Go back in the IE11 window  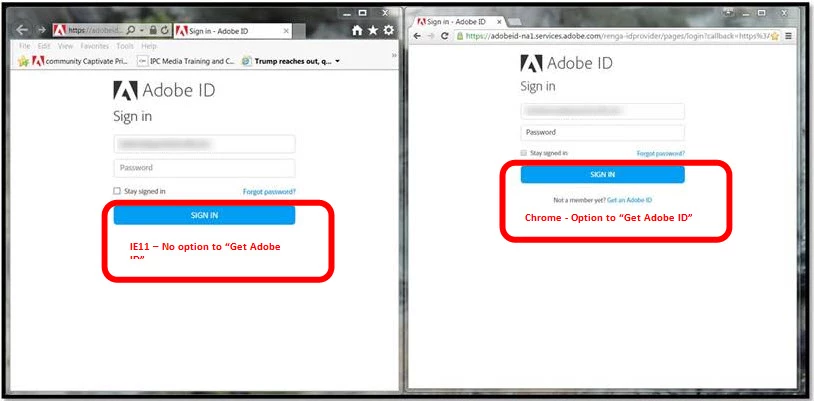pos(22,30)
